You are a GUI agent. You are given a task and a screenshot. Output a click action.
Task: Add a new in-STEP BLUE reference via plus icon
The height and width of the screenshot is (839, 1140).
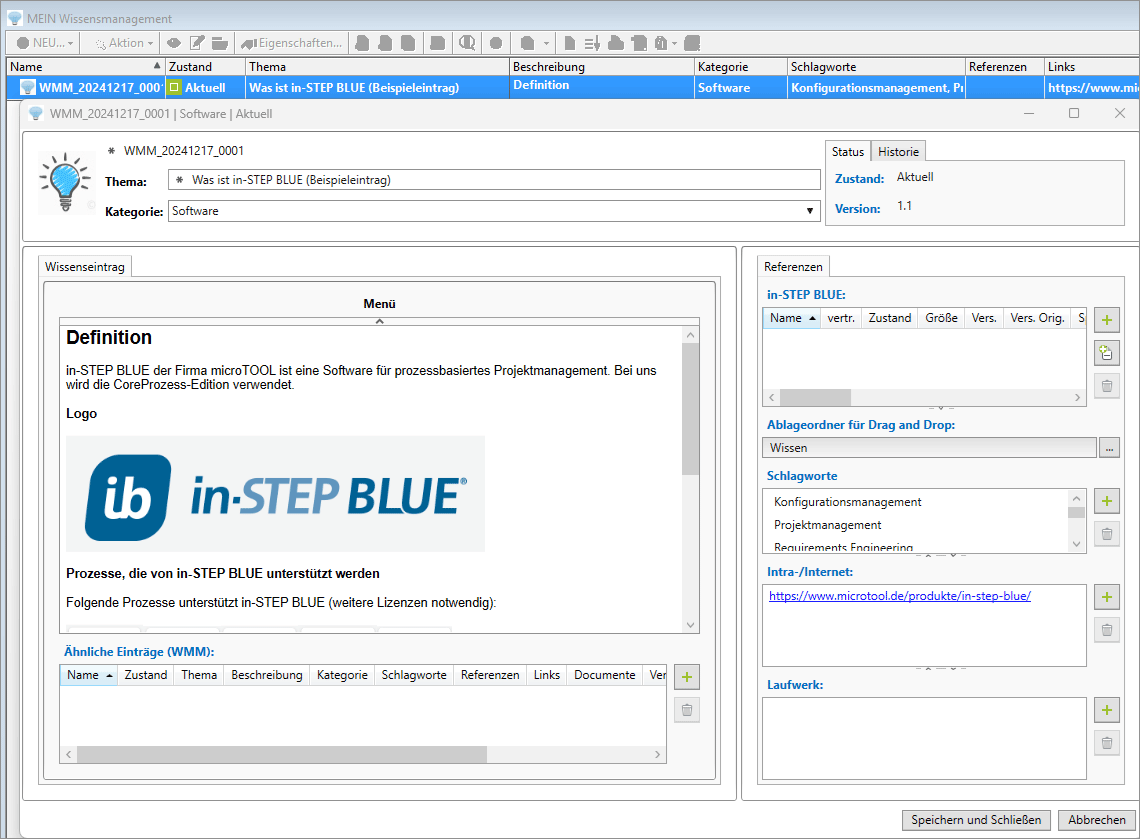click(1106, 319)
